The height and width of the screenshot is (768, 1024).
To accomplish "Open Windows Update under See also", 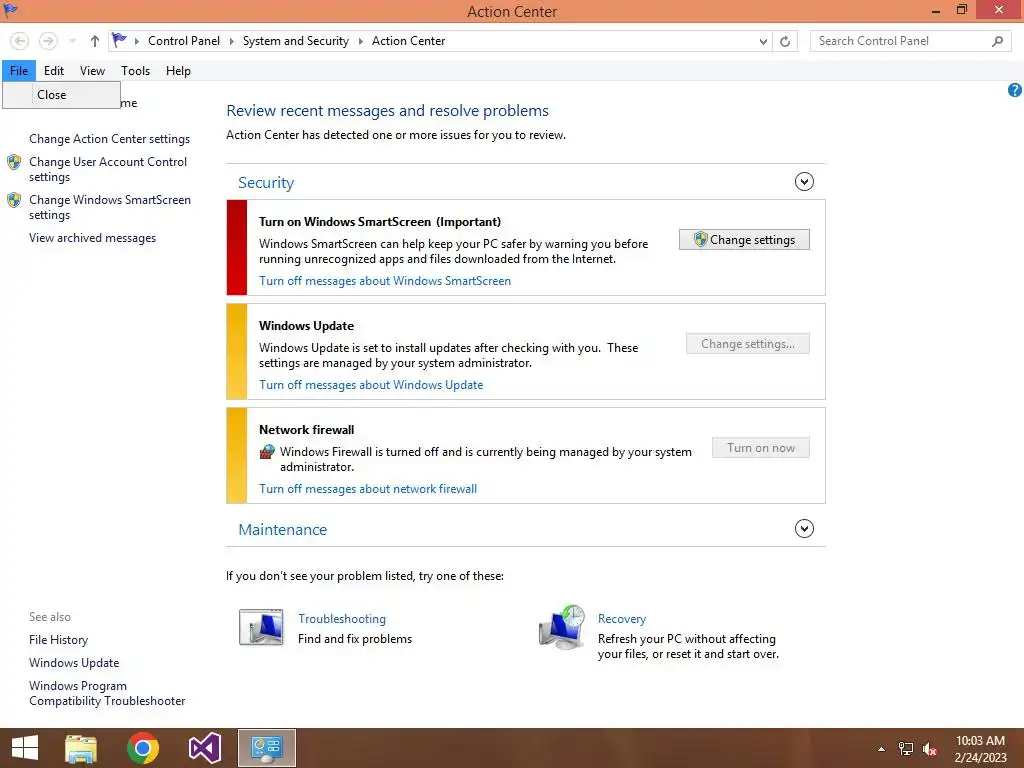I will pos(74,663).
